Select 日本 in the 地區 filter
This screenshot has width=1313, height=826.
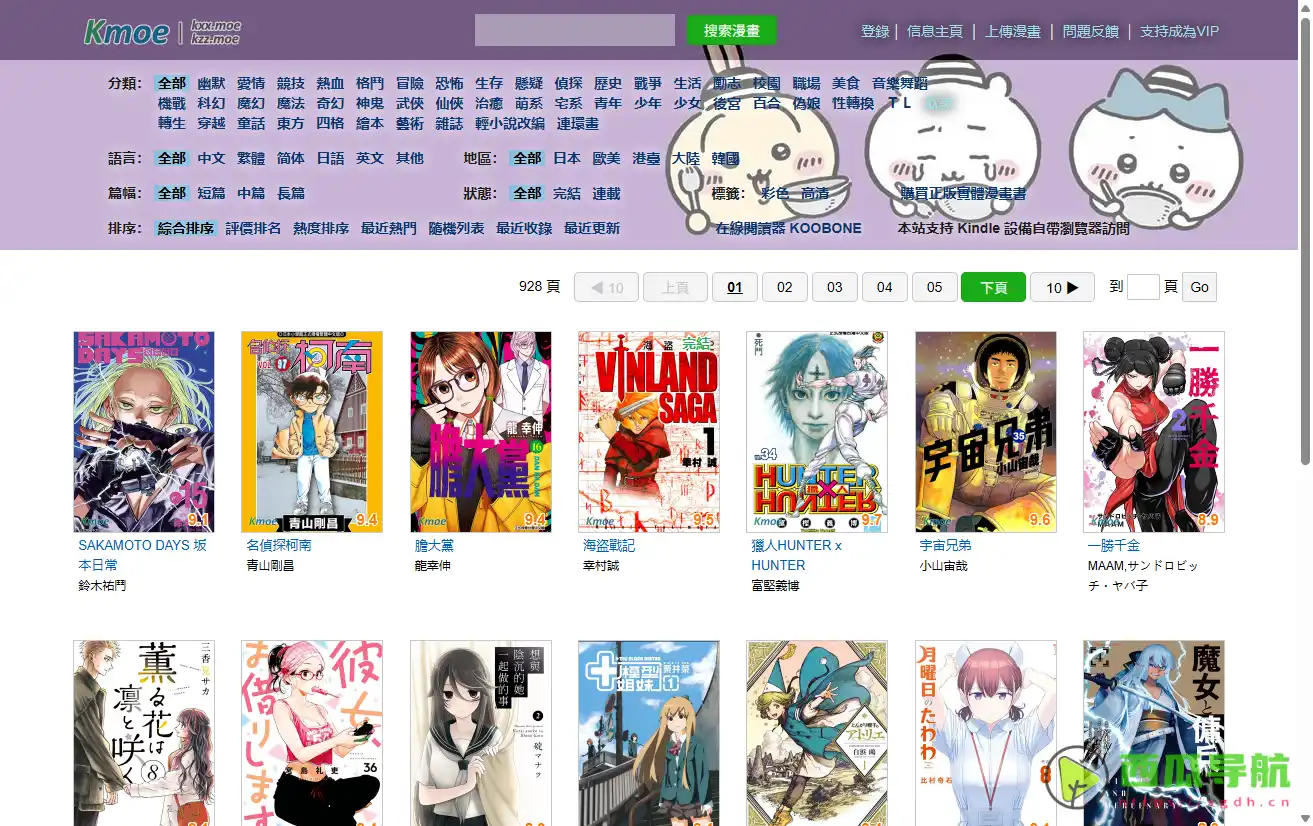[567, 158]
